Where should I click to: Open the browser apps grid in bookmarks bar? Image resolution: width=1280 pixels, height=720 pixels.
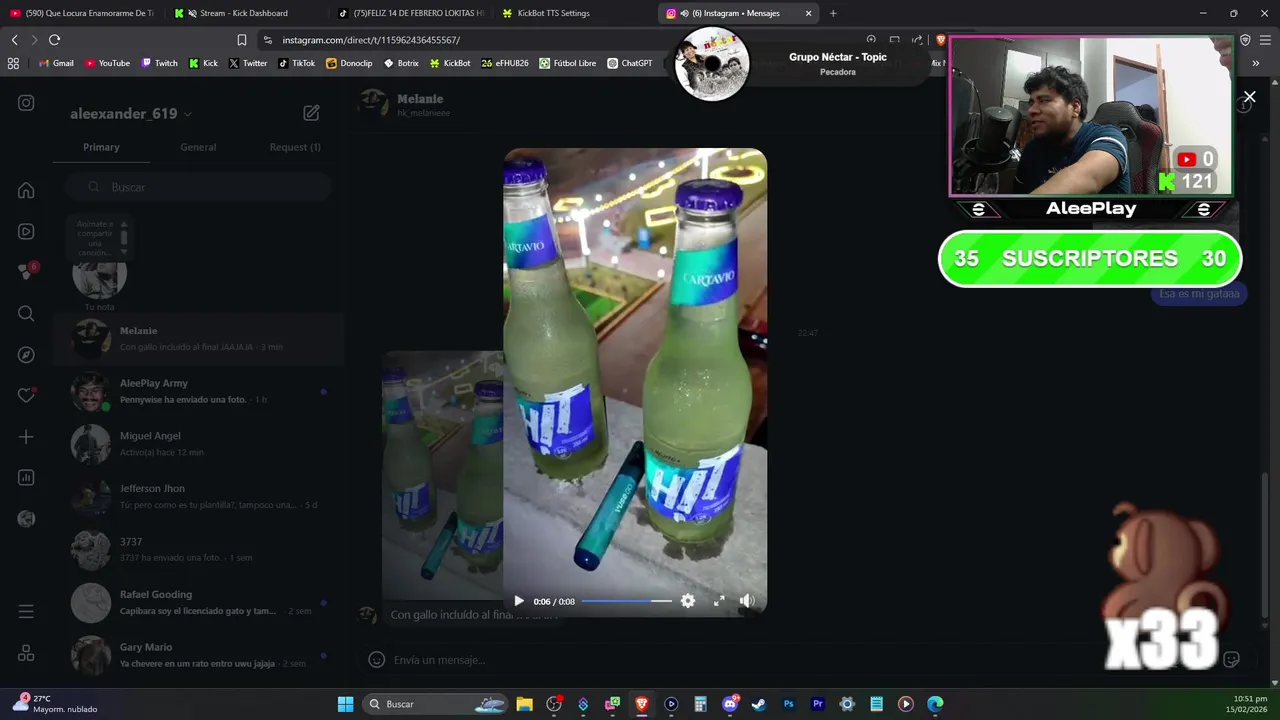(13, 63)
